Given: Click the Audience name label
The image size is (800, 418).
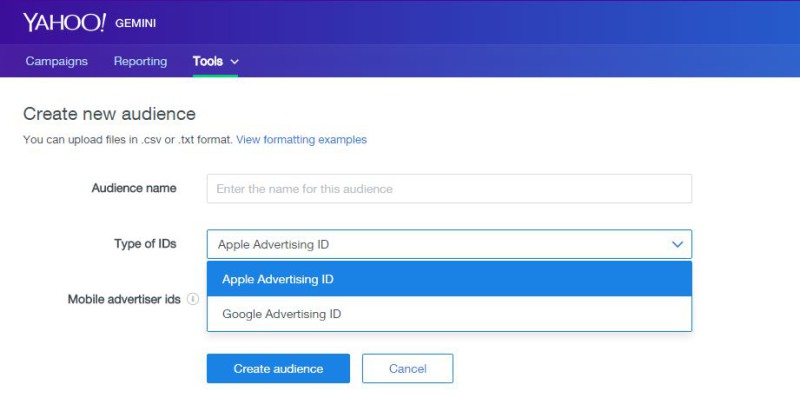Looking at the screenshot, I should (x=134, y=188).
